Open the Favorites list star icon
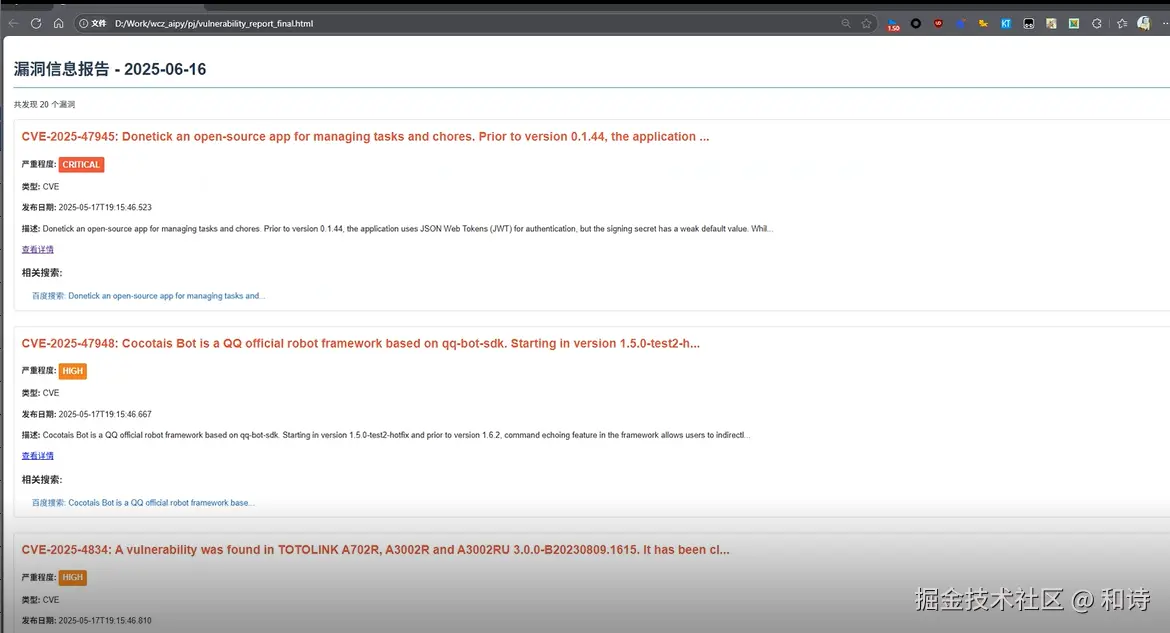 (1121, 24)
